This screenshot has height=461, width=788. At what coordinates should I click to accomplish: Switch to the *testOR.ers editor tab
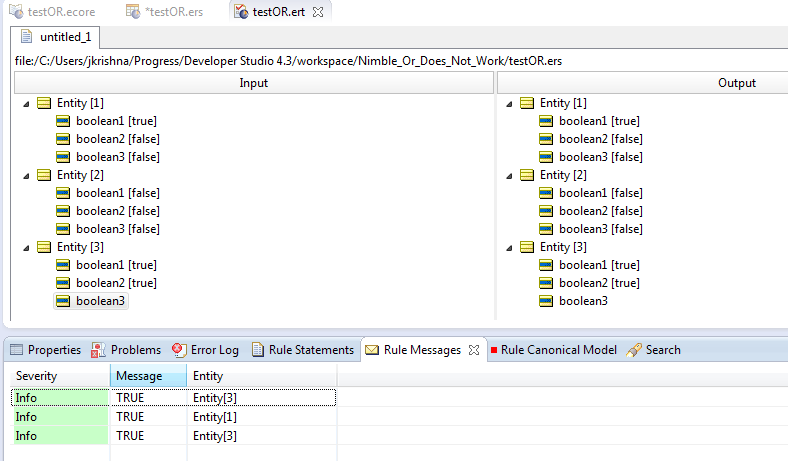[164, 12]
